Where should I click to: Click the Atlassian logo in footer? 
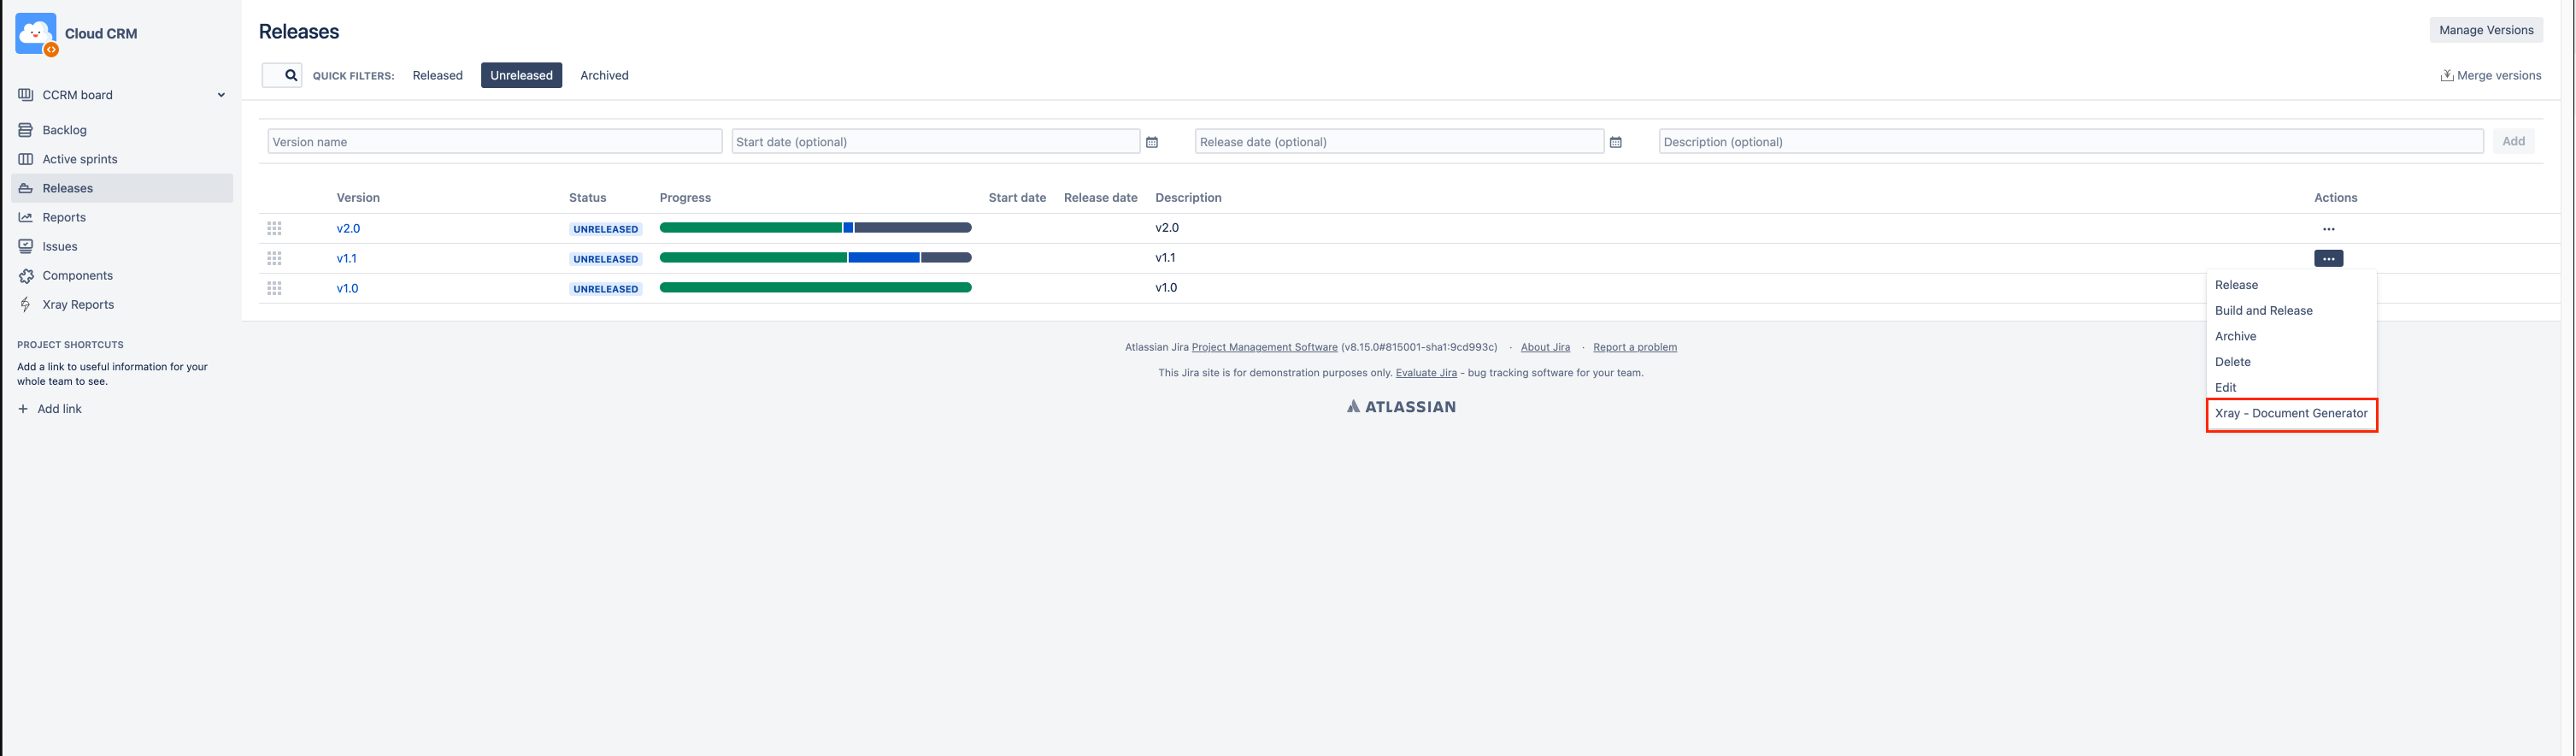click(x=1401, y=406)
